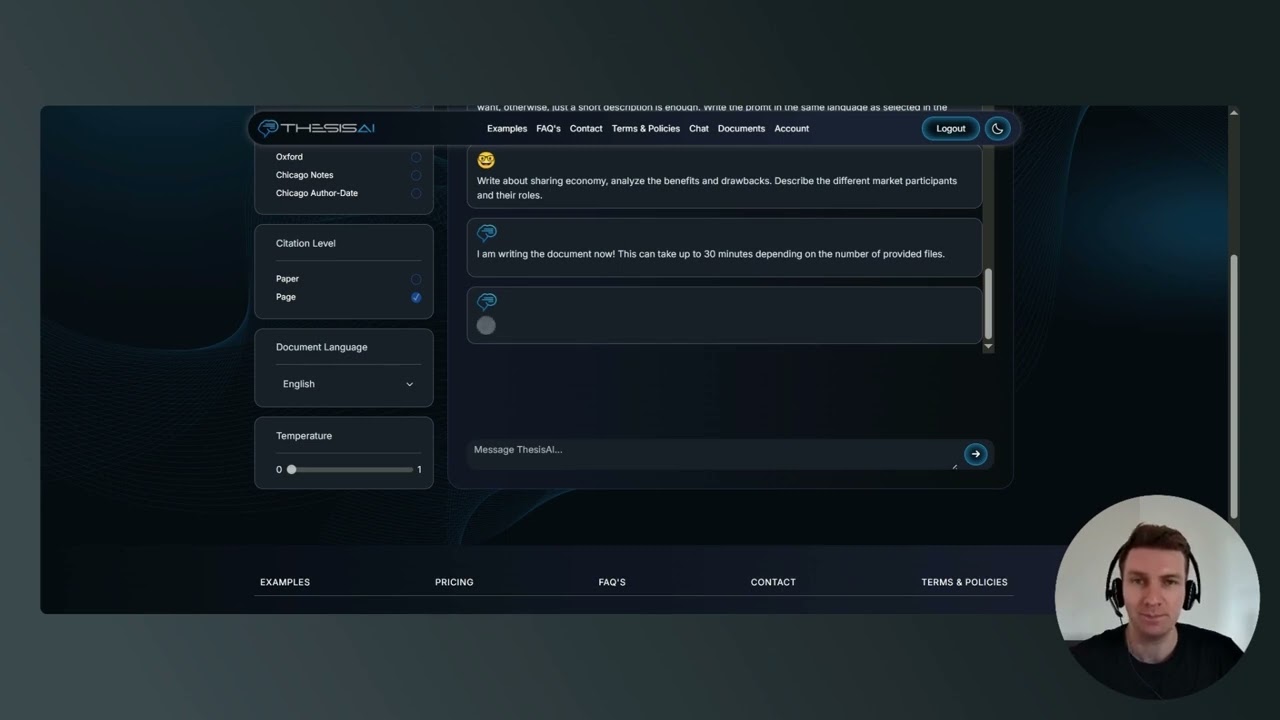Follow the PRICING footer link
1280x720 pixels.
click(454, 582)
